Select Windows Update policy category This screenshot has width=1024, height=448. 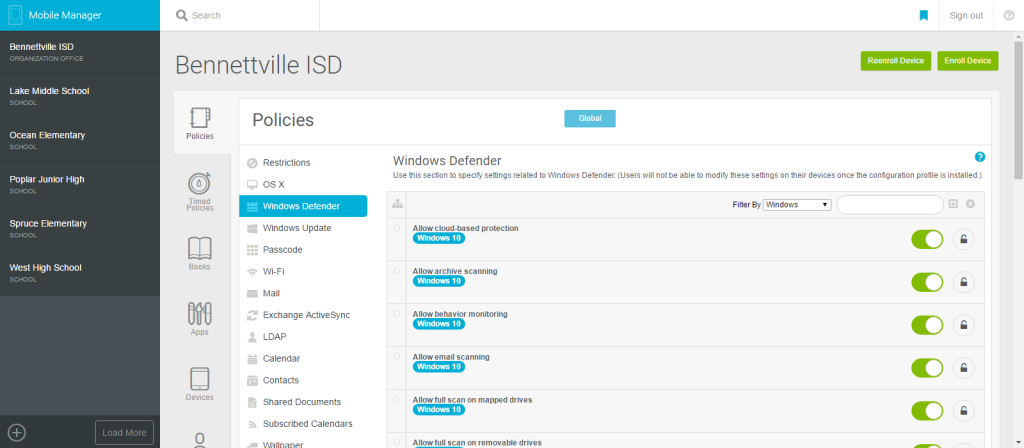303,228
